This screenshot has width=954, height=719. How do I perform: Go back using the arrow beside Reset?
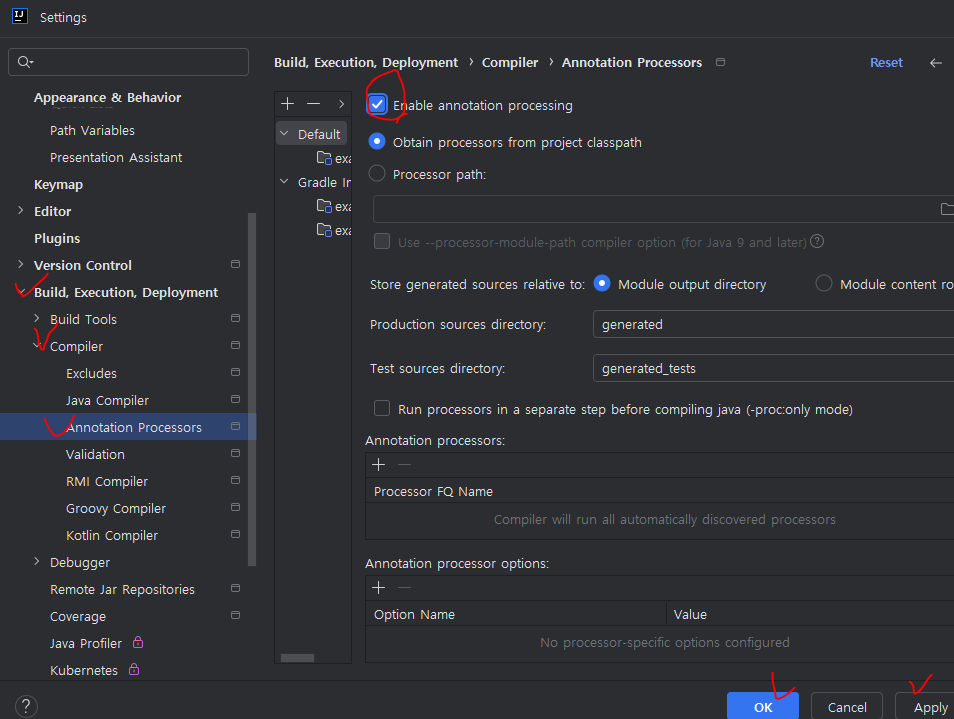936,63
